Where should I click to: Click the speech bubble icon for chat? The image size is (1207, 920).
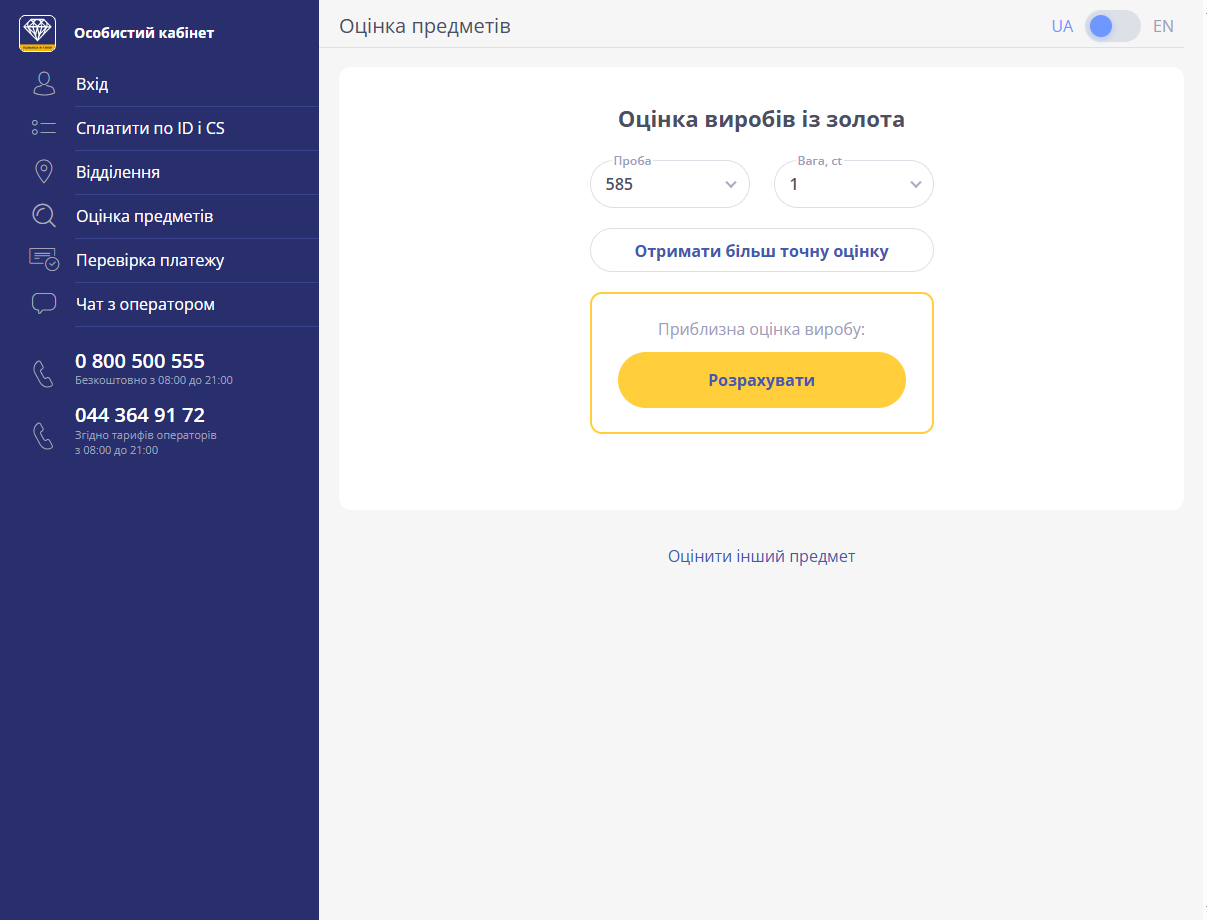click(x=44, y=304)
